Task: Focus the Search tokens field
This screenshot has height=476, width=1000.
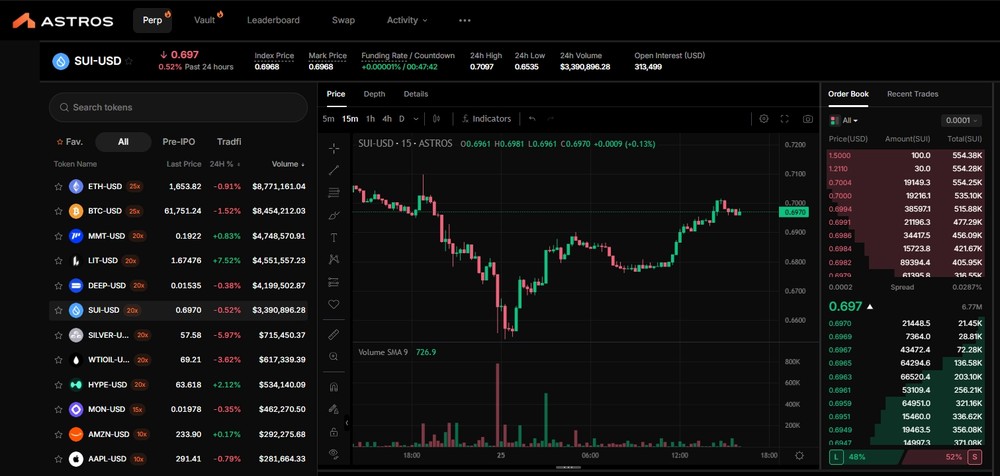Action: tap(179, 107)
